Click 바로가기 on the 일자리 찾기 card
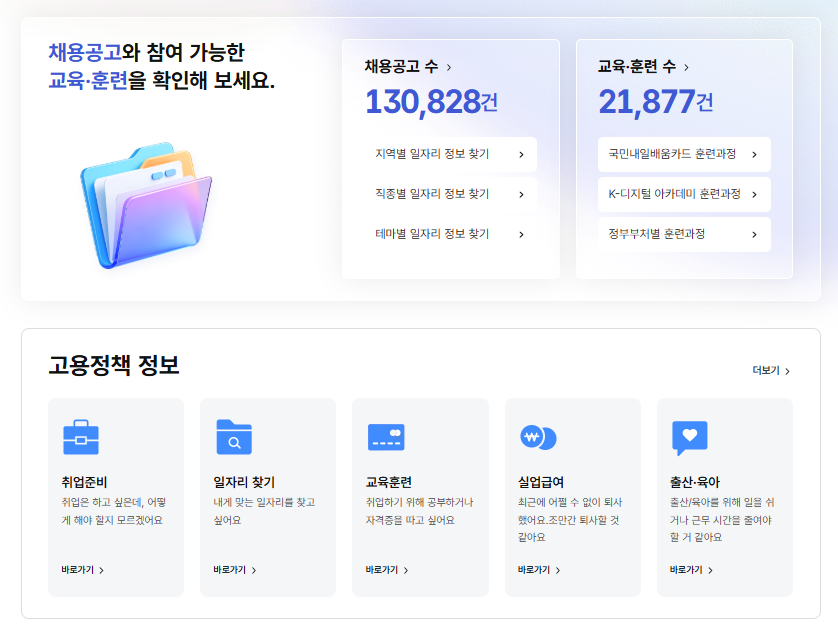This screenshot has height=633, width=838. click(x=235, y=570)
